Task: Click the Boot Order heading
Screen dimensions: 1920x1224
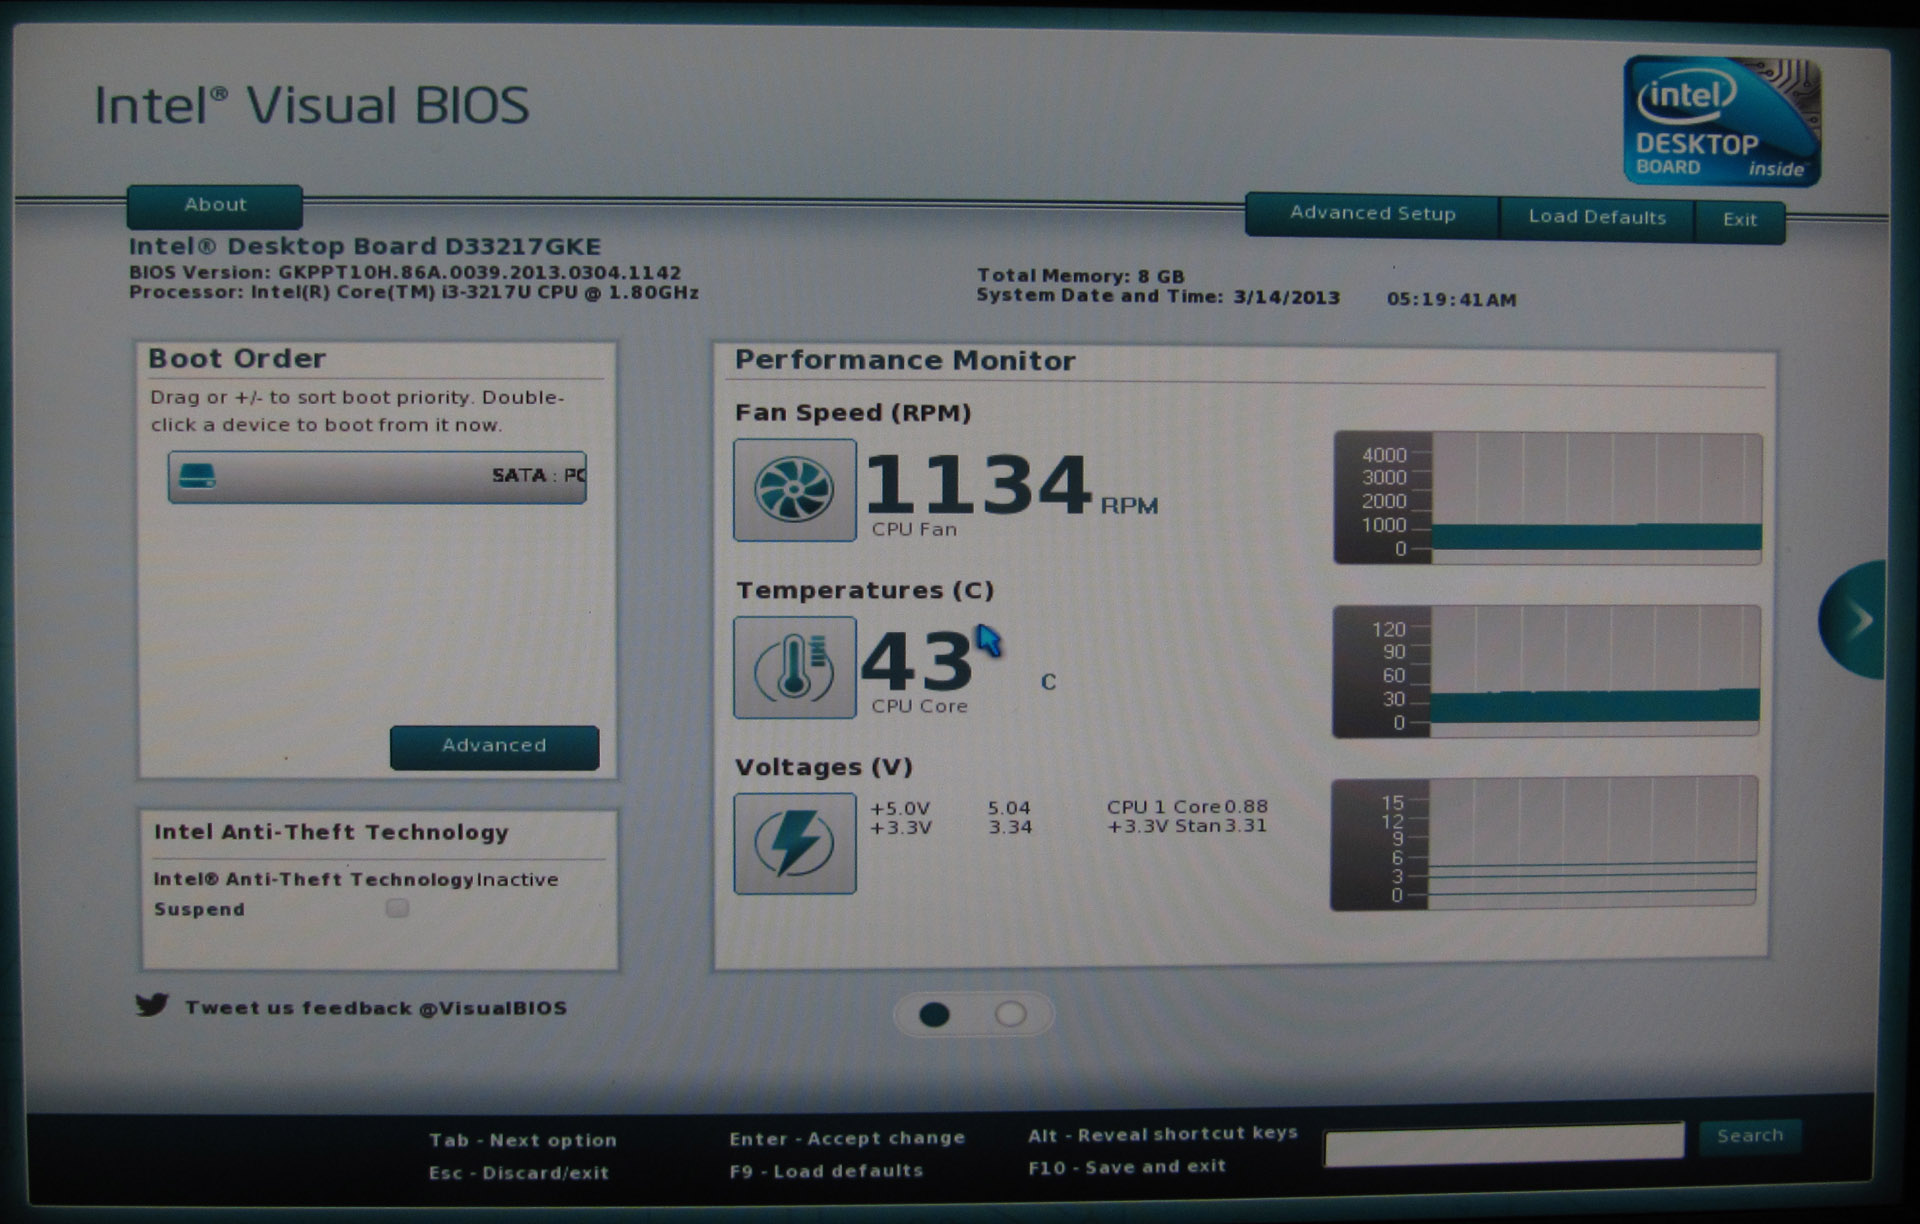Action: point(237,358)
